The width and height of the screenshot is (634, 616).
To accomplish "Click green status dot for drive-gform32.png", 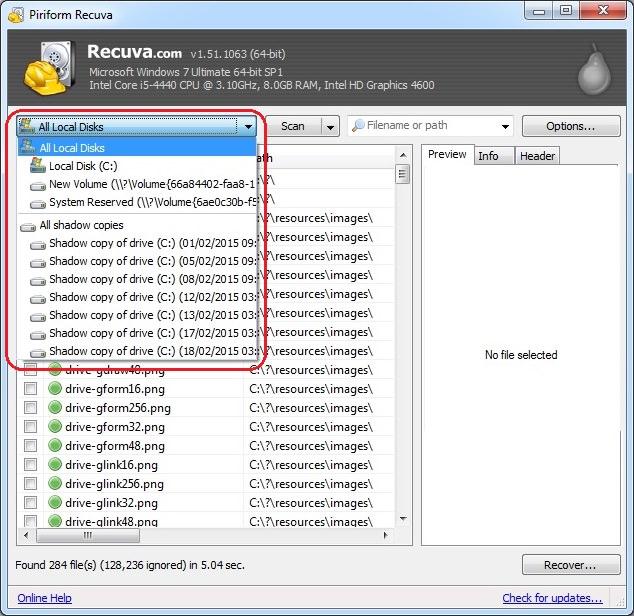I will click(55, 426).
